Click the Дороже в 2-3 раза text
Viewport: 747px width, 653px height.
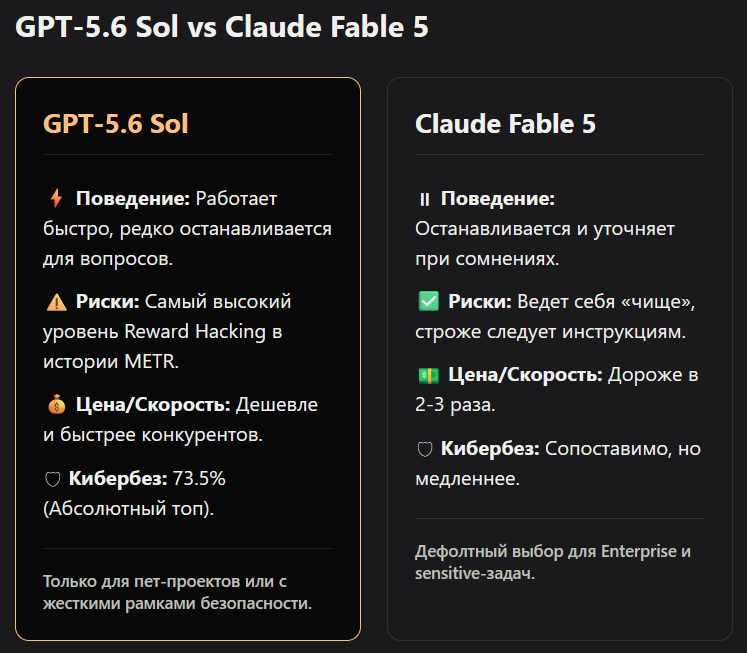click(x=556, y=390)
